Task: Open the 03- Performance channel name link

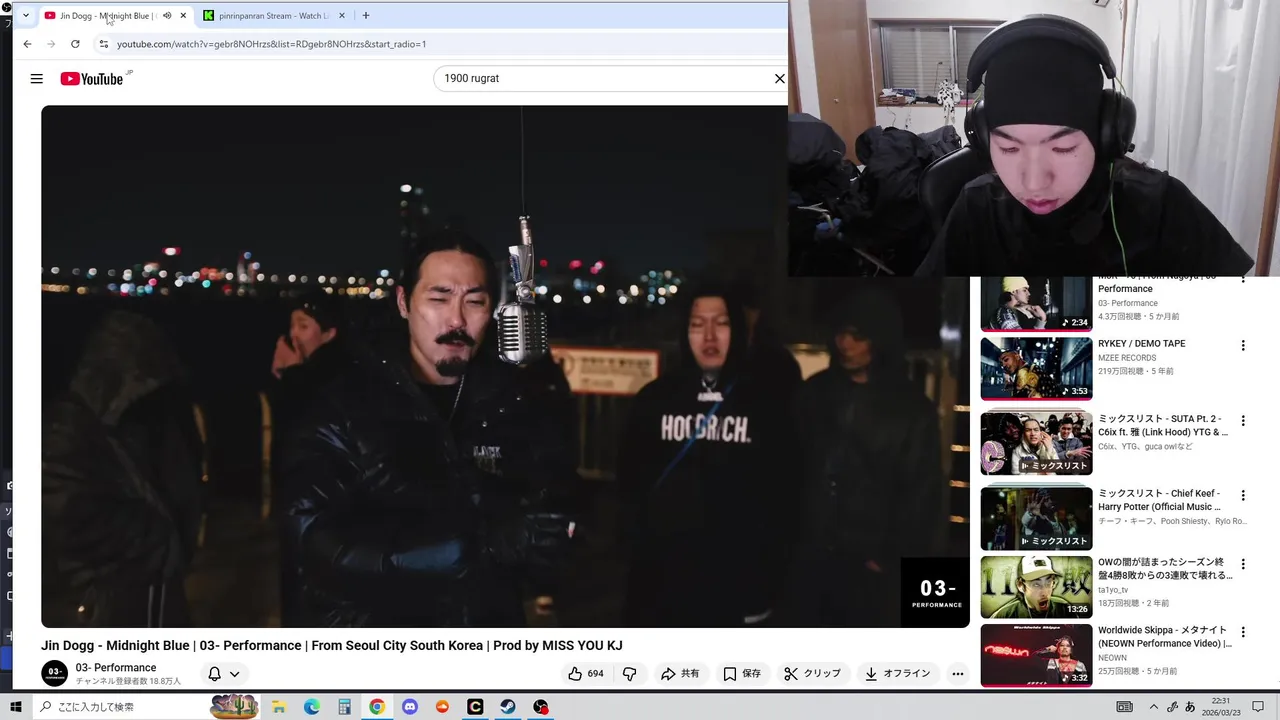Action: 116,667
